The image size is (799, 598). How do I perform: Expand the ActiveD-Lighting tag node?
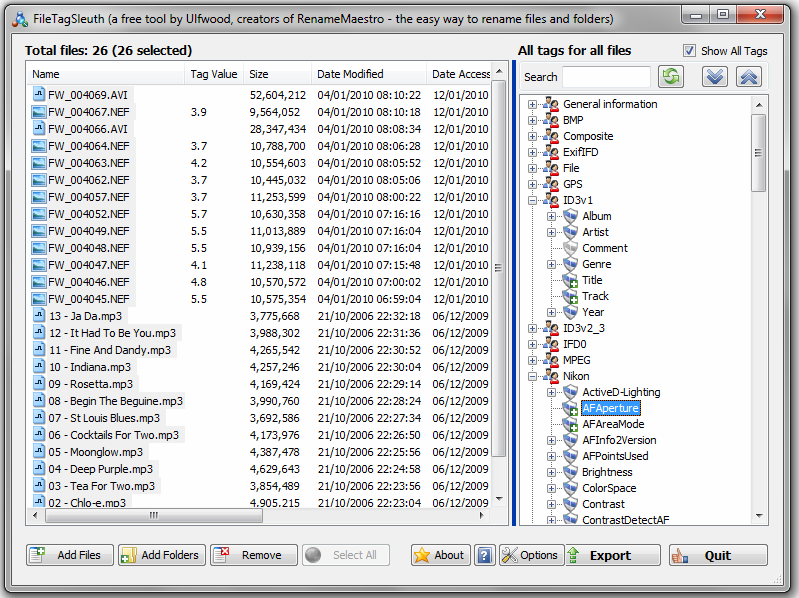(x=551, y=392)
